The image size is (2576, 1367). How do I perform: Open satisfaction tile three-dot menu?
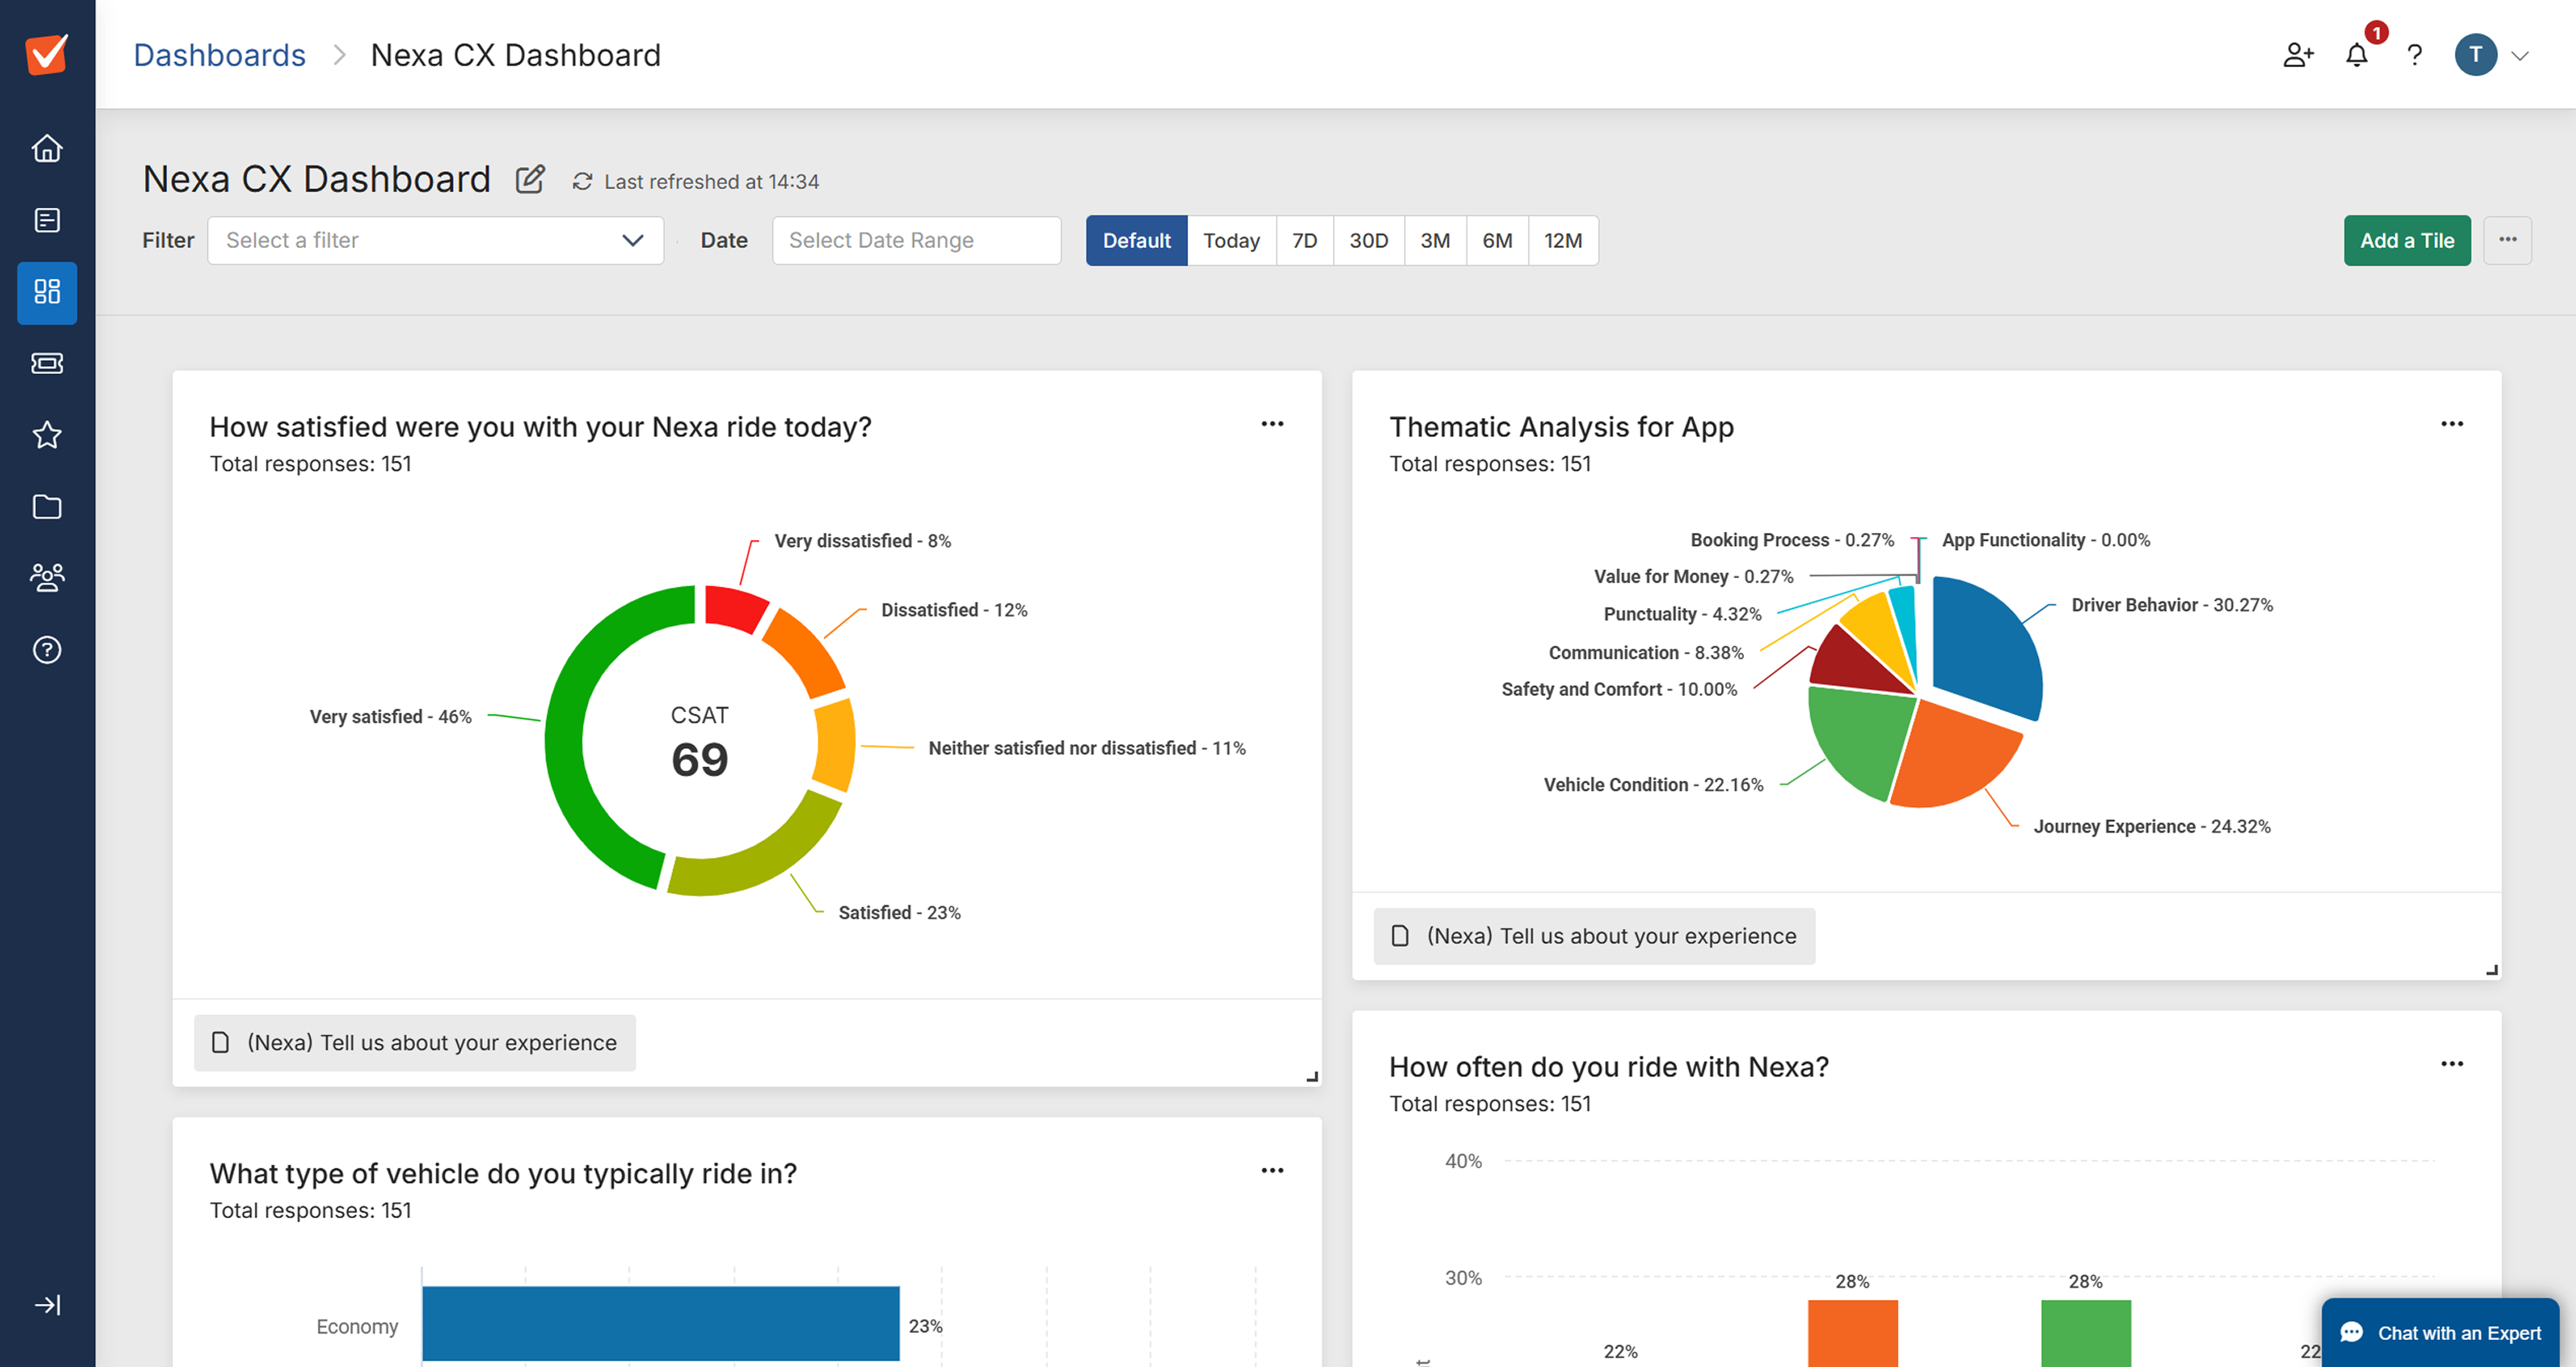1272,425
